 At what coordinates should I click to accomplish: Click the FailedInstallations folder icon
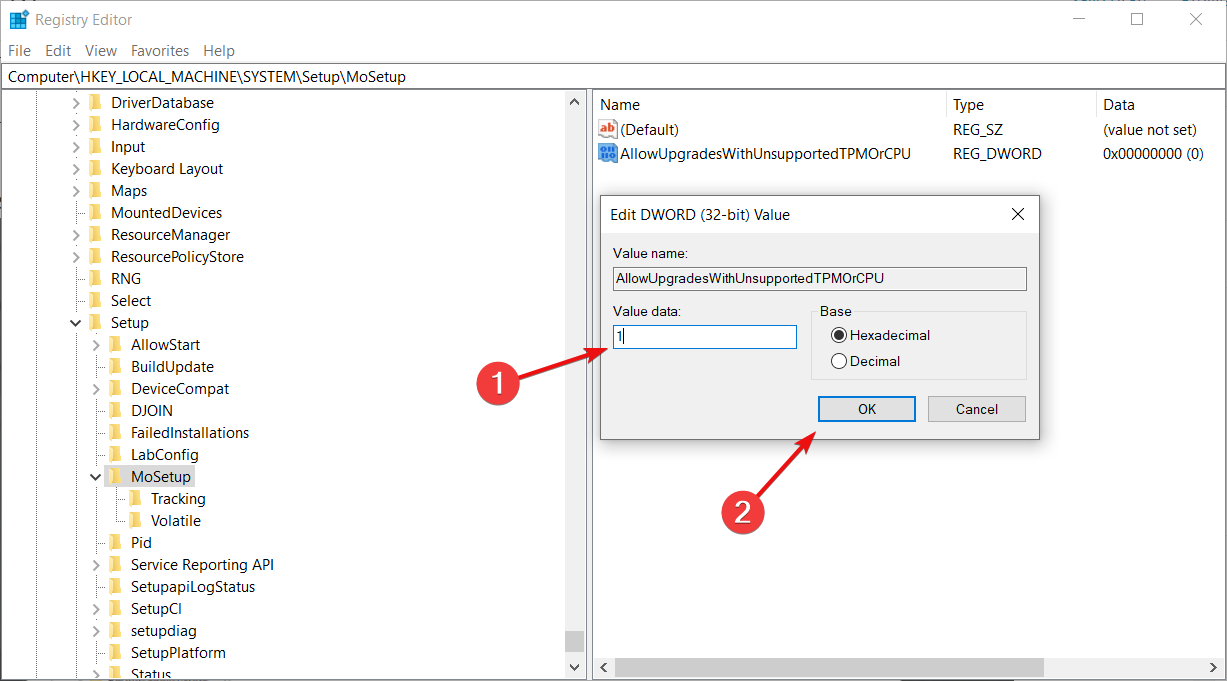point(117,432)
